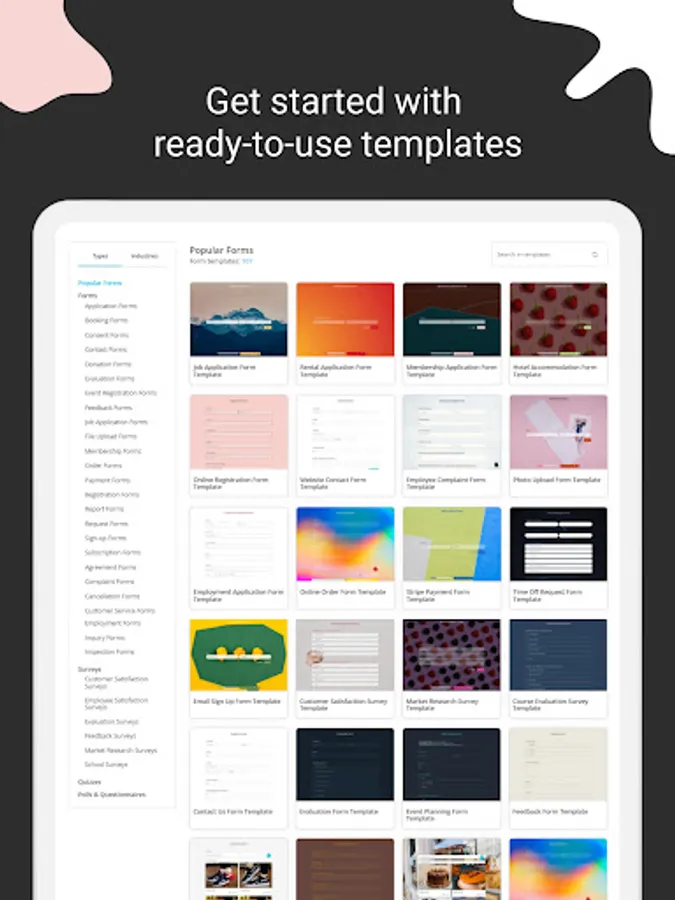Open Photo Upload Form Template thumbnail
Viewport: 675px width, 900px height.
(x=558, y=432)
